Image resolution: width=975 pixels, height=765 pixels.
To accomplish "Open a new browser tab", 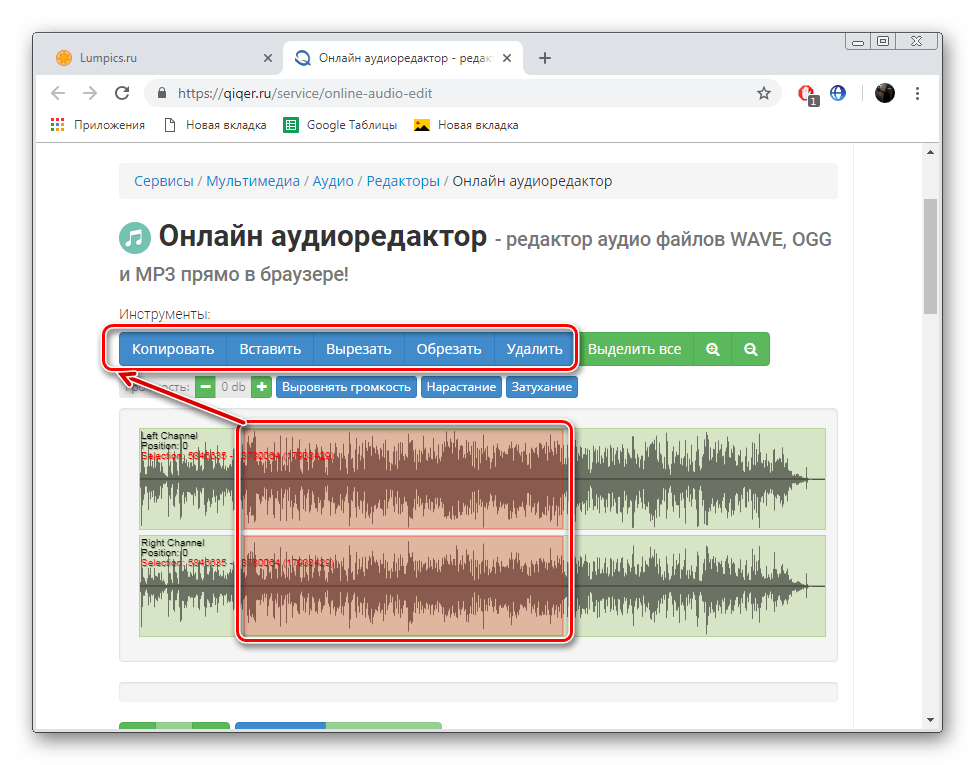I will [544, 58].
